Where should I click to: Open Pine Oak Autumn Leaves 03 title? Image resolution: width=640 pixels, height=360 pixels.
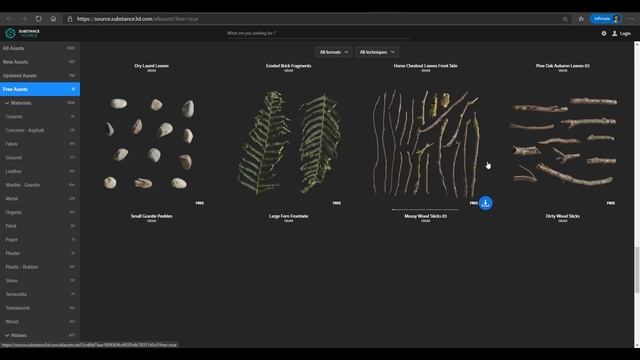(562, 66)
